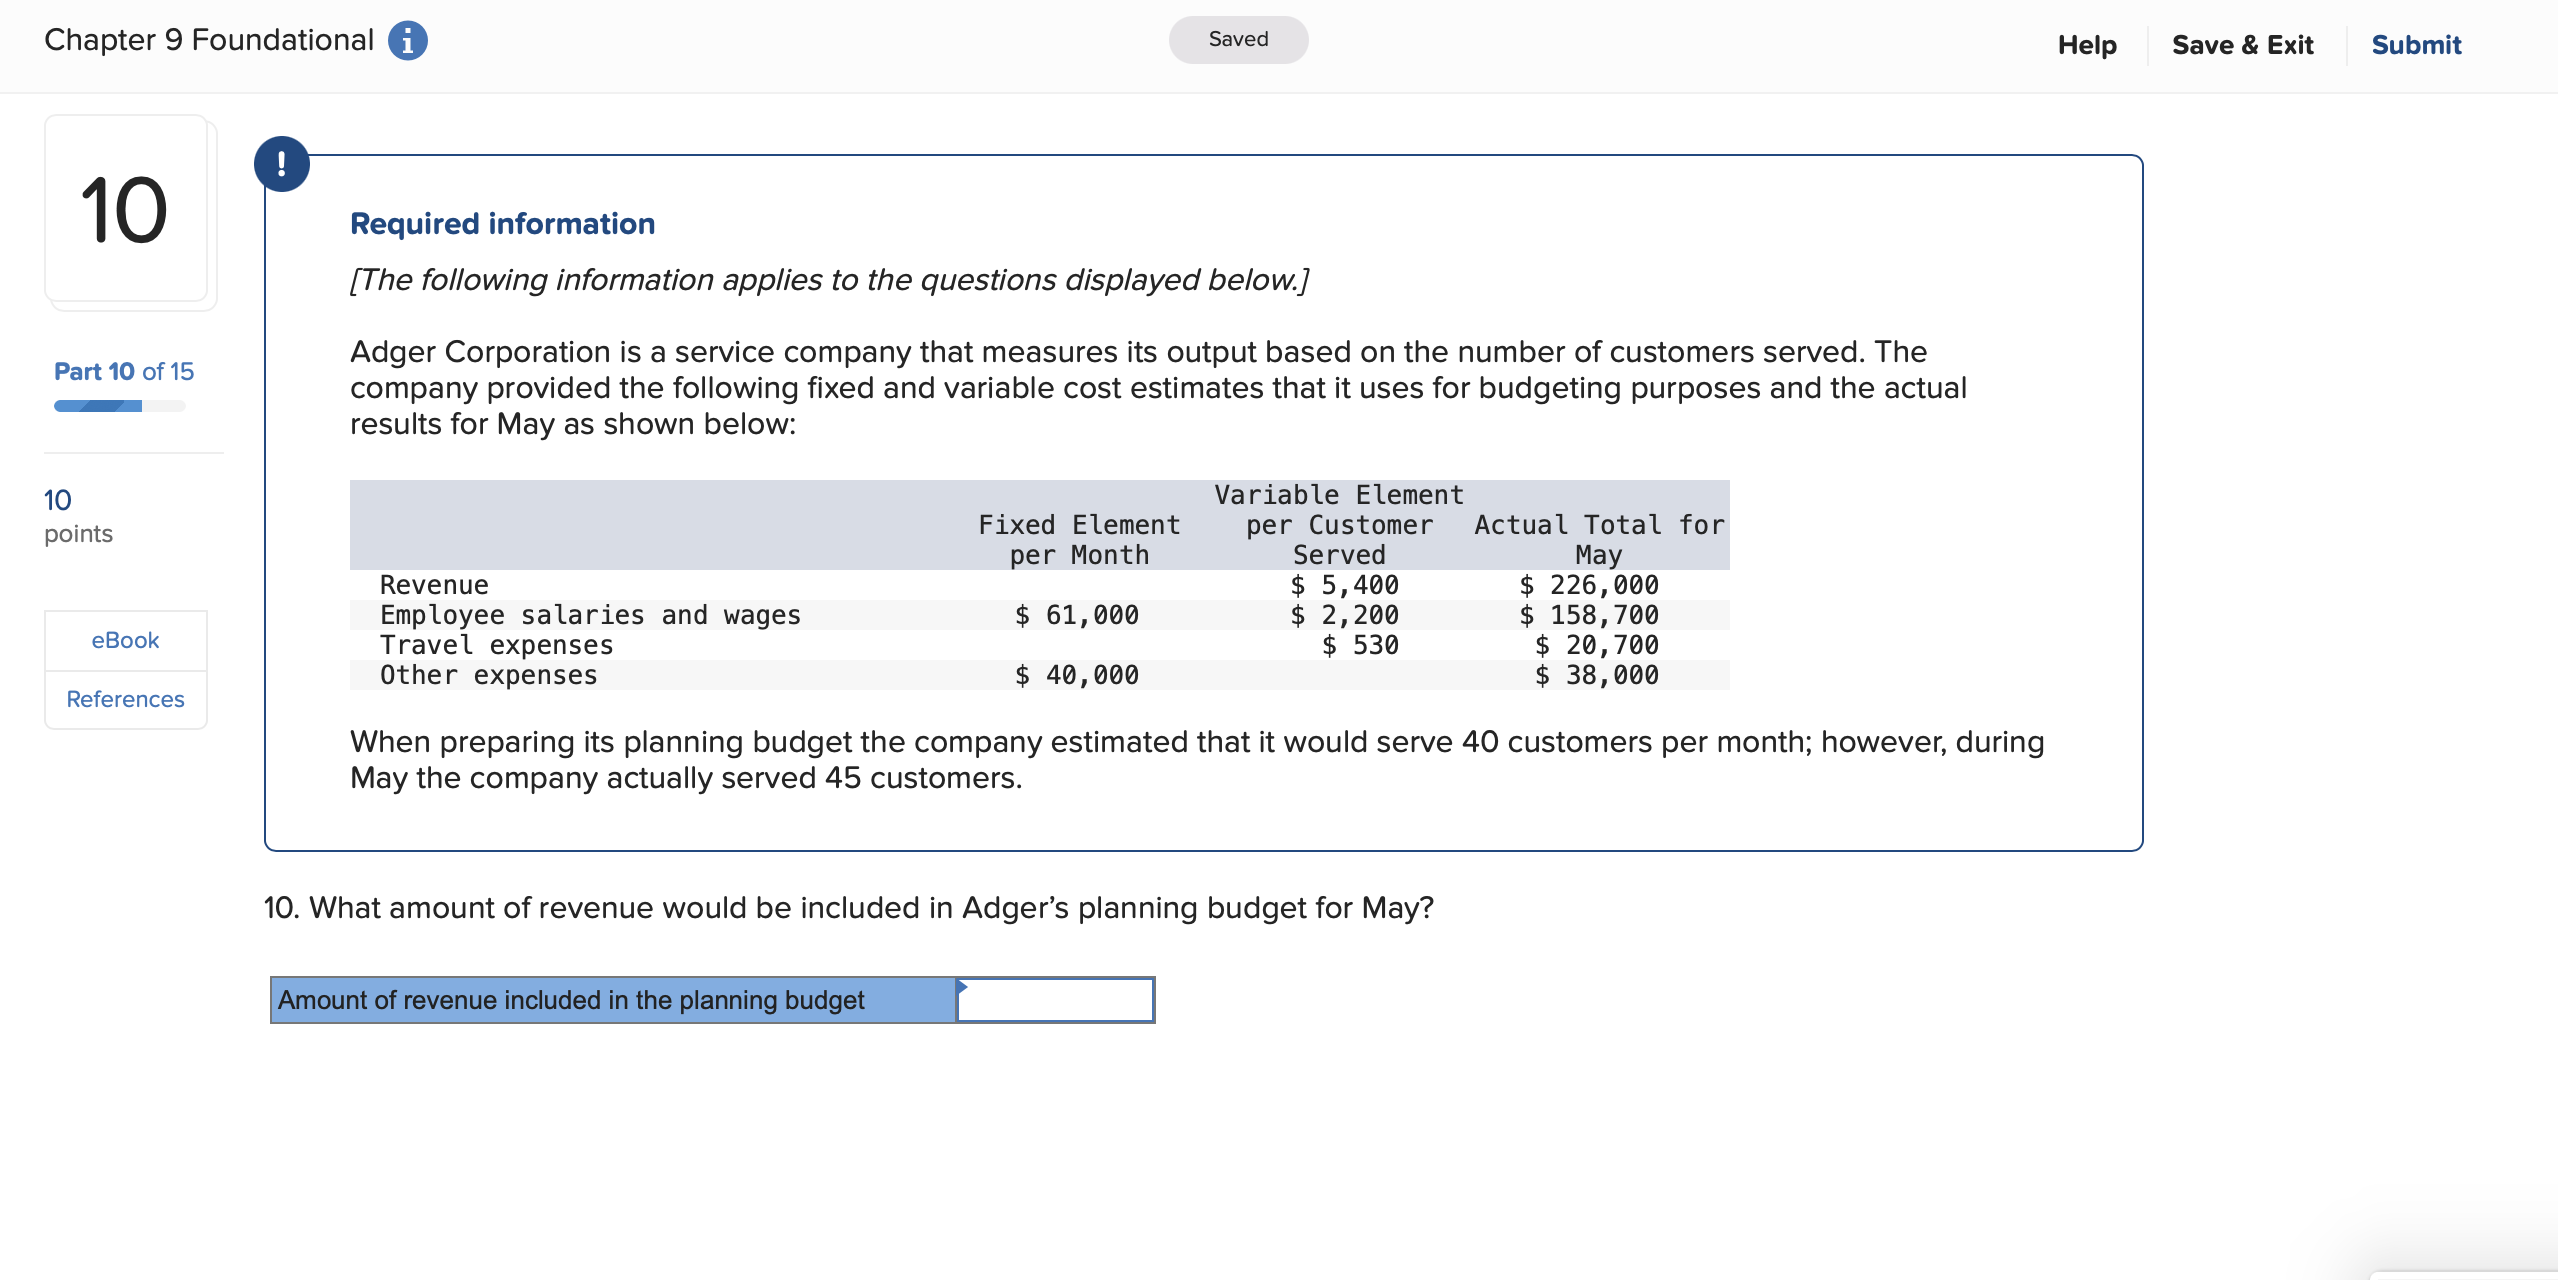Click the Chapter 9 Foundational title text
This screenshot has height=1280, width=2558.
pyautogui.click(x=207, y=40)
